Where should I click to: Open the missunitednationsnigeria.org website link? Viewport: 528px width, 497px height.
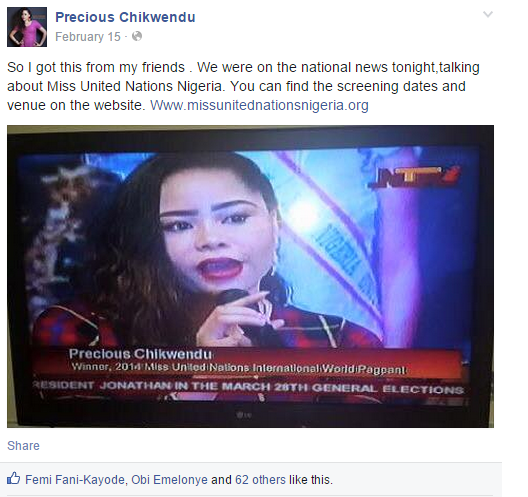click(x=259, y=105)
